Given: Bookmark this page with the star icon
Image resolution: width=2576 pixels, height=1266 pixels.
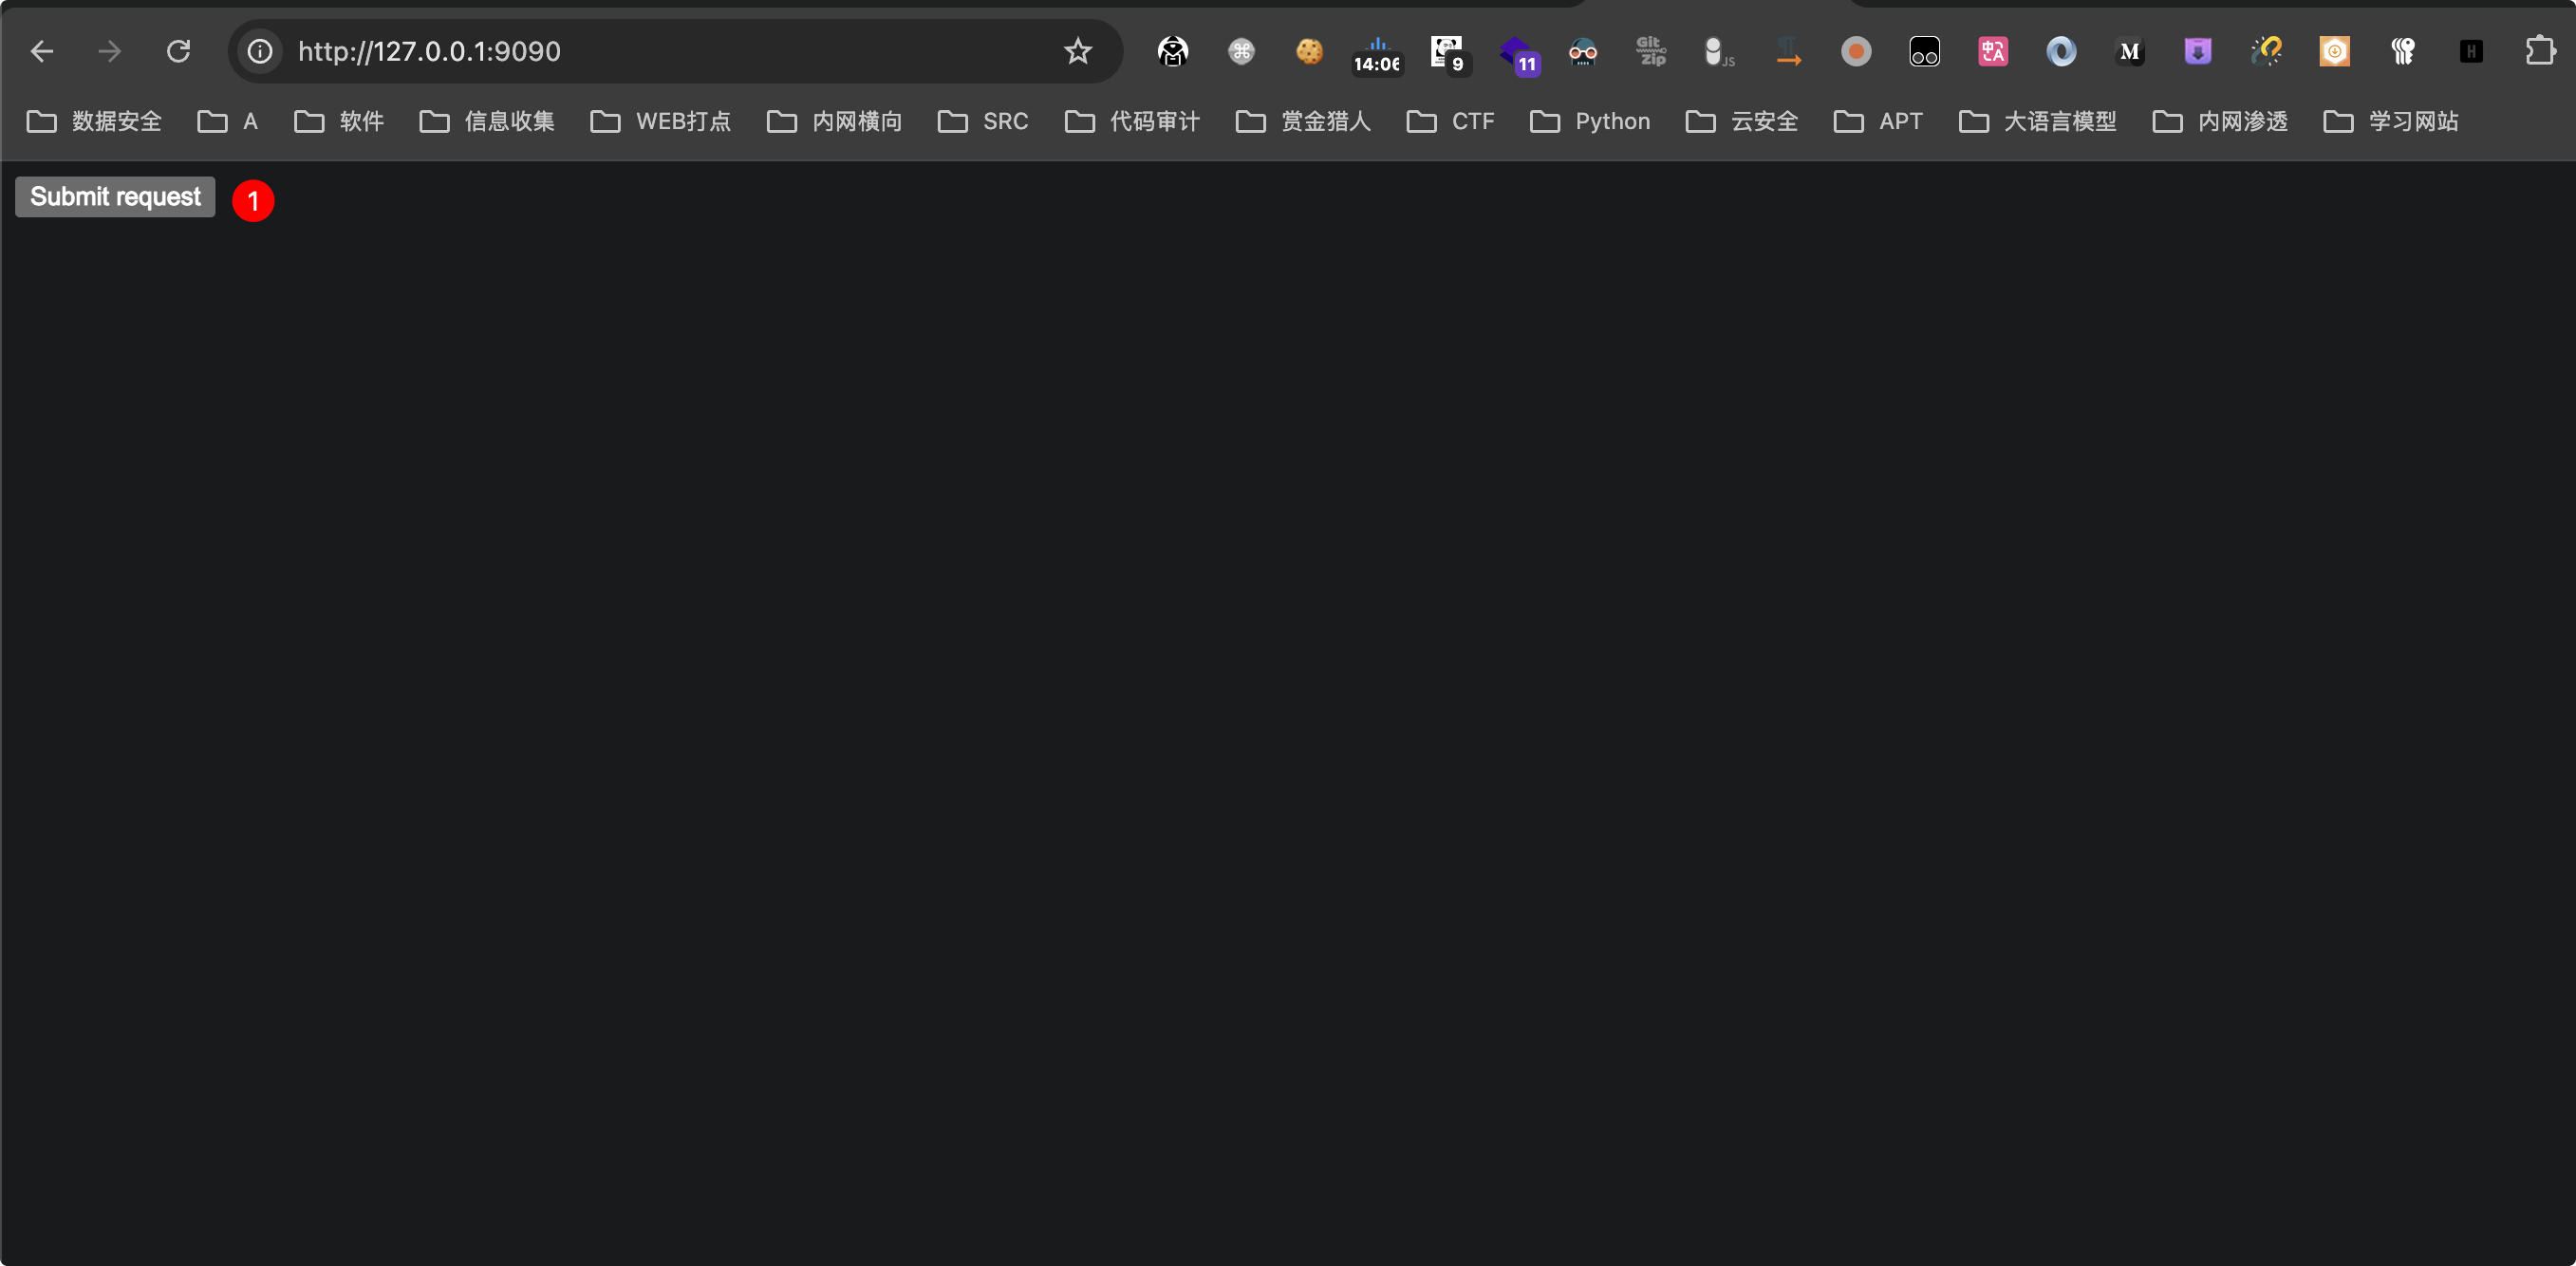Looking at the screenshot, I should pos(1077,51).
